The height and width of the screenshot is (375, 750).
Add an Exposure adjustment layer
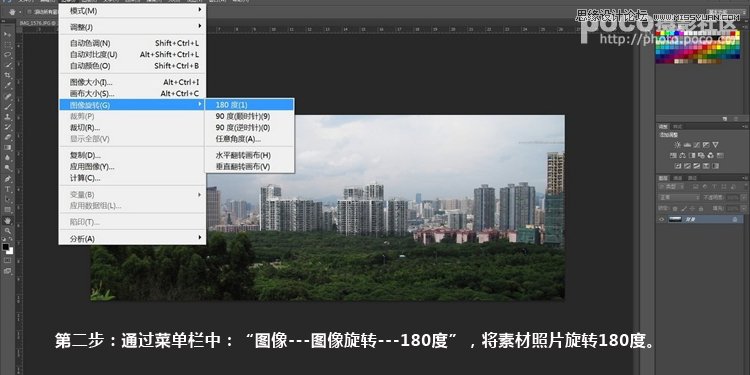(706, 144)
